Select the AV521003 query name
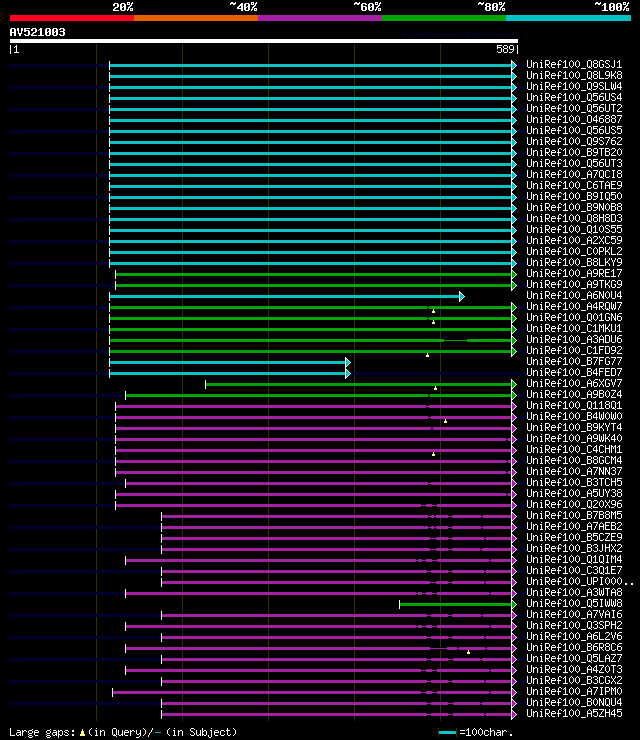Screen dimensions: 640x740 37,33
